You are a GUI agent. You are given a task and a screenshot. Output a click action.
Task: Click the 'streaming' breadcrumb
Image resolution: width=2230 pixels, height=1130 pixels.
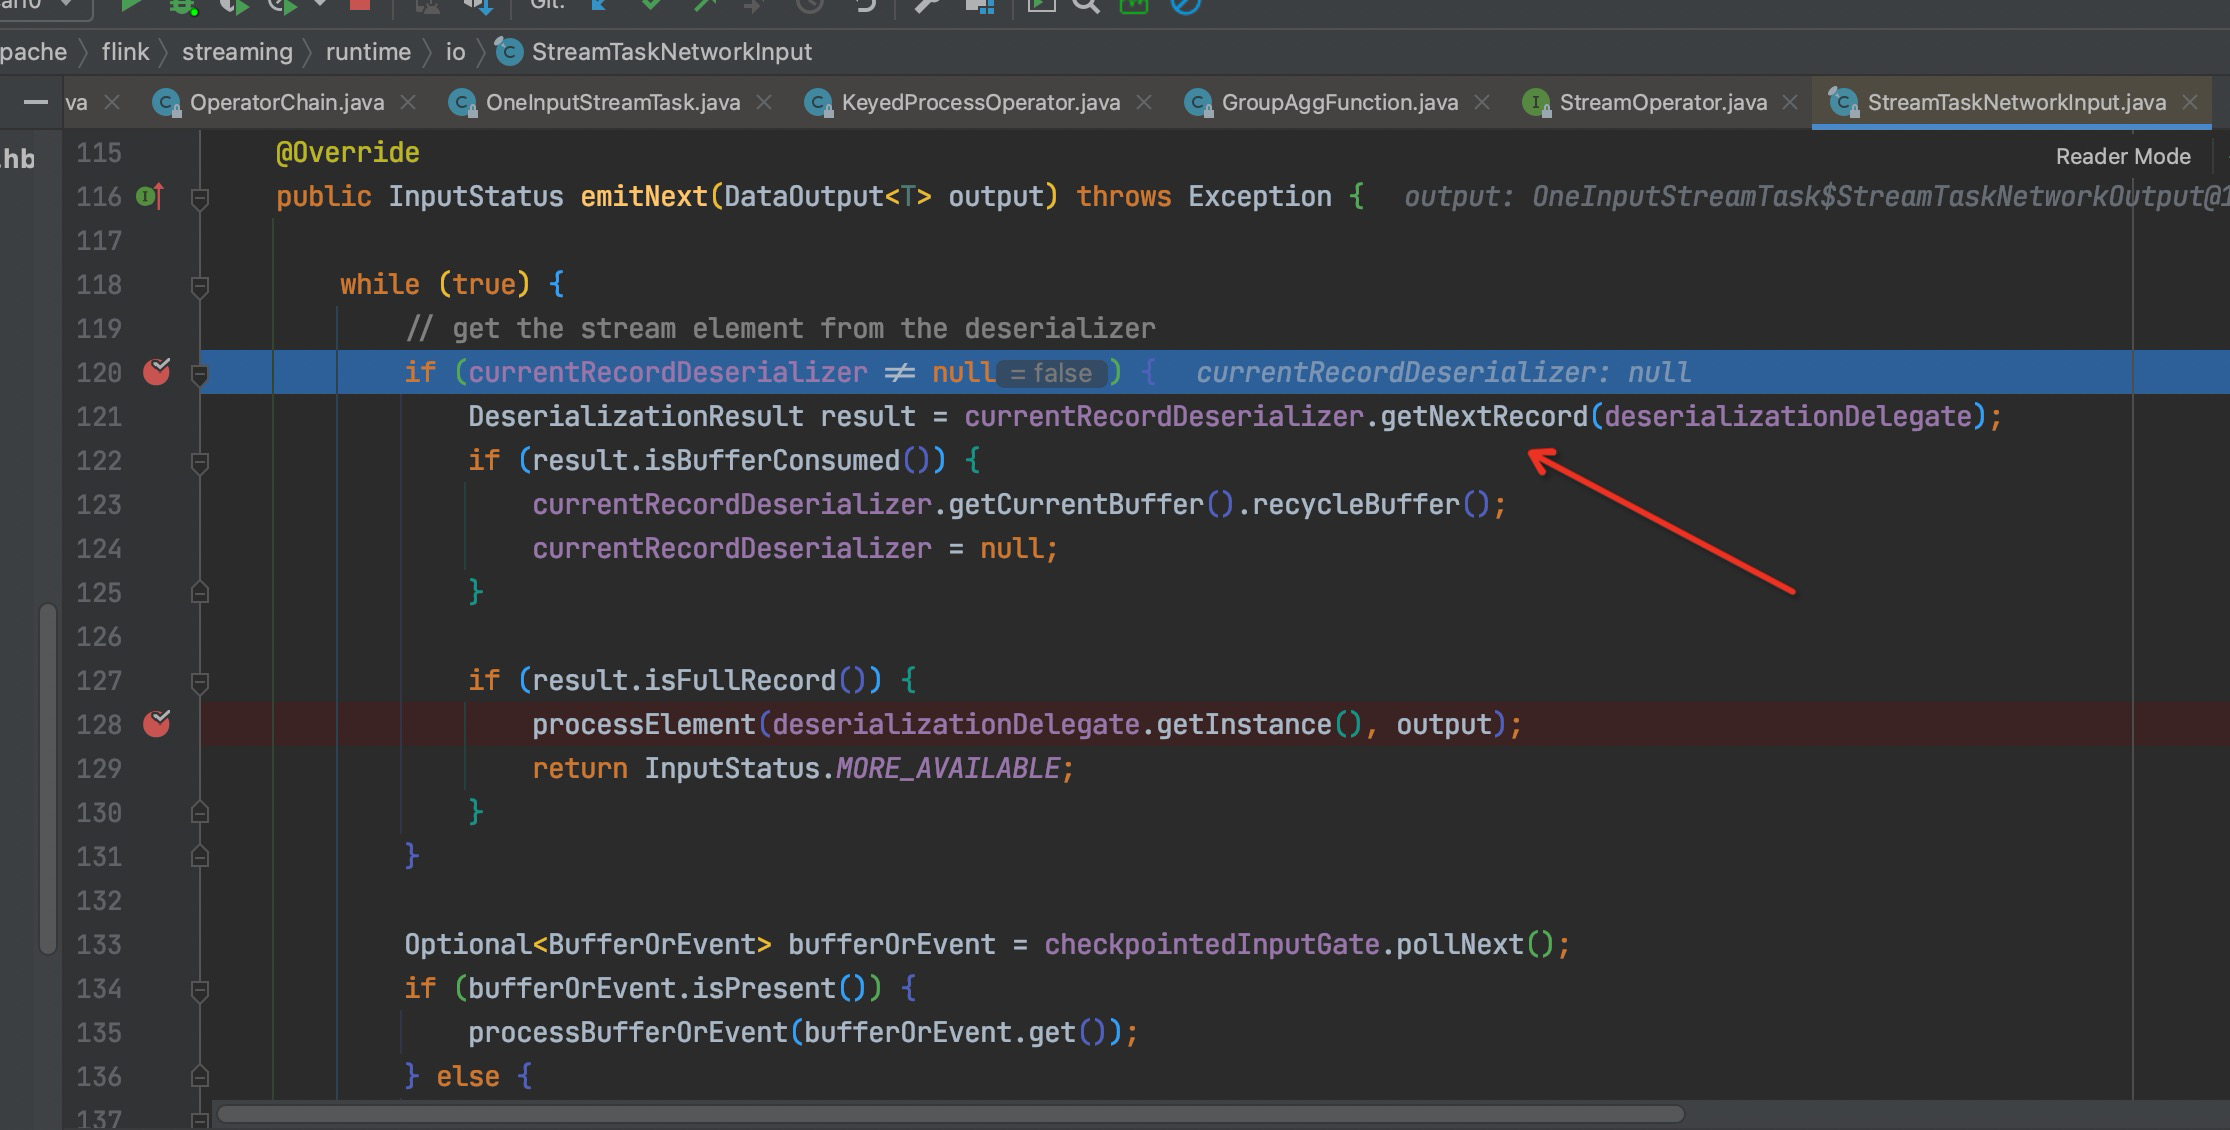pos(237,52)
